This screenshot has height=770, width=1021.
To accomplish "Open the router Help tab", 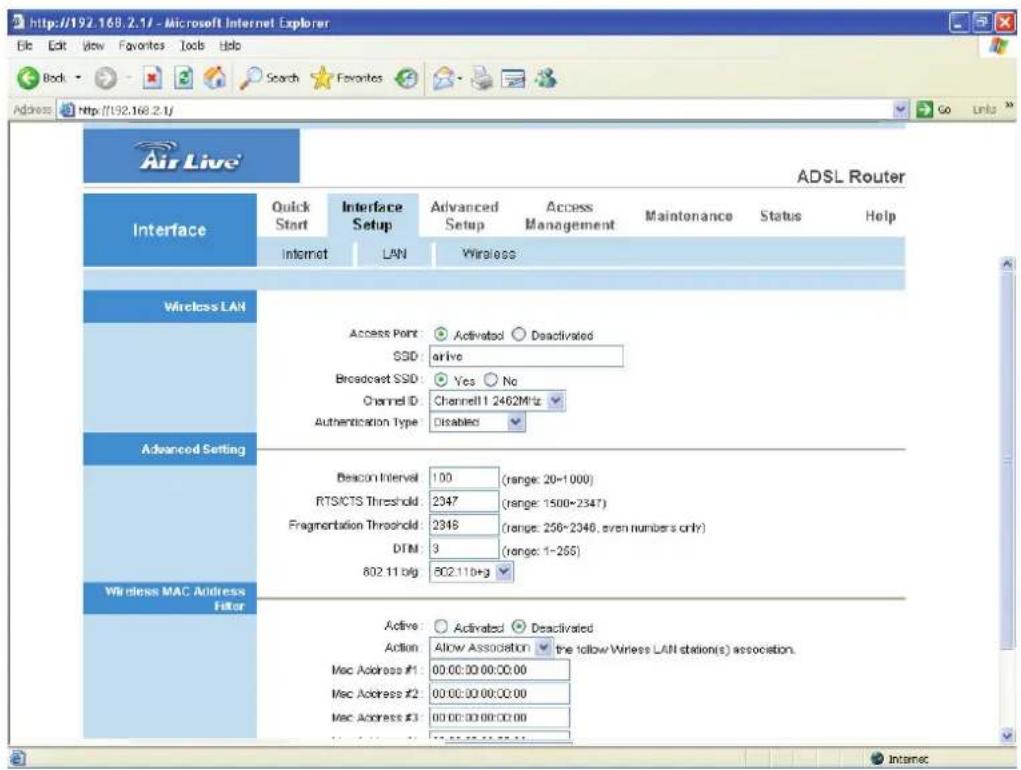I will coord(880,215).
